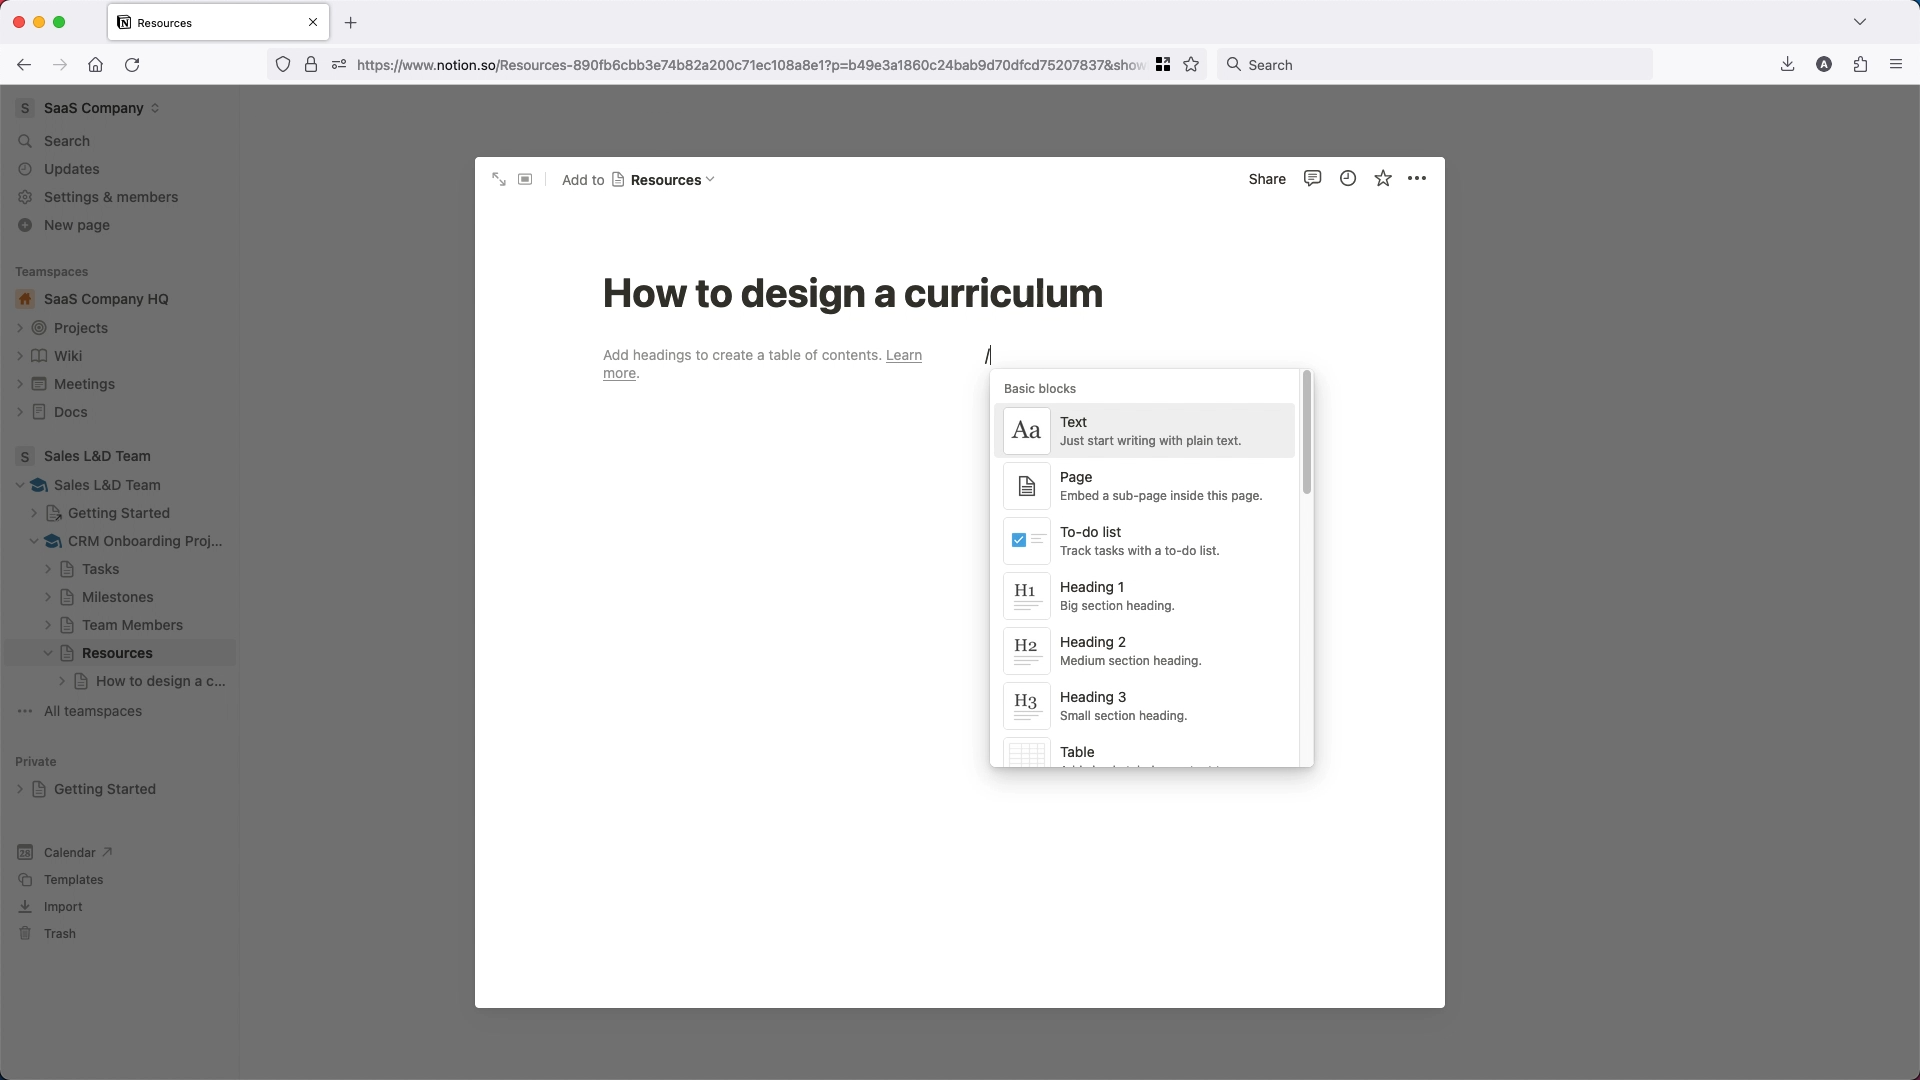Open Settings & members in sidebar
Viewport: 1920px width, 1080px height.
[110, 197]
